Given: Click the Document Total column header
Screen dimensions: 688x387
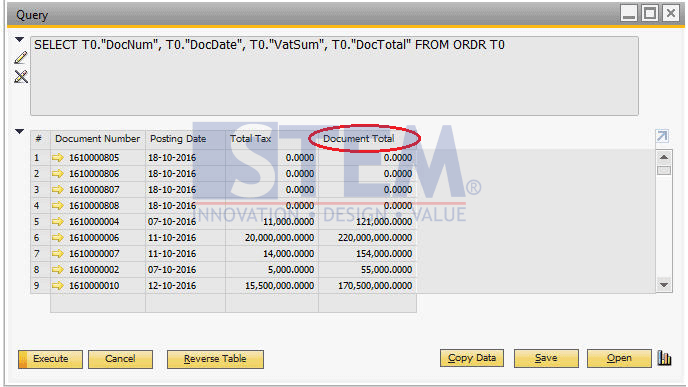Looking at the screenshot, I should (x=367, y=139).
